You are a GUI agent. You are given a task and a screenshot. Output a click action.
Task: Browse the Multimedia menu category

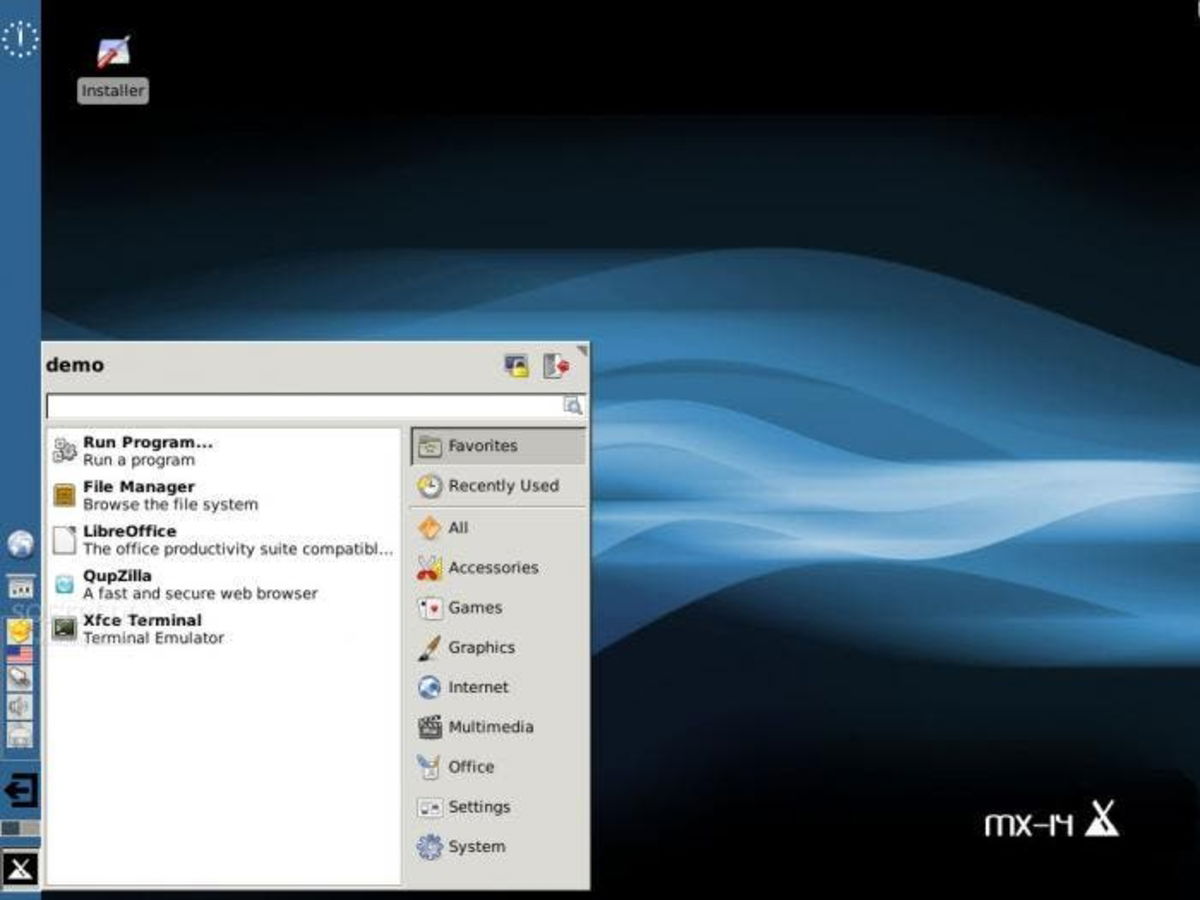pyautogui.click(x=489, y=727)
